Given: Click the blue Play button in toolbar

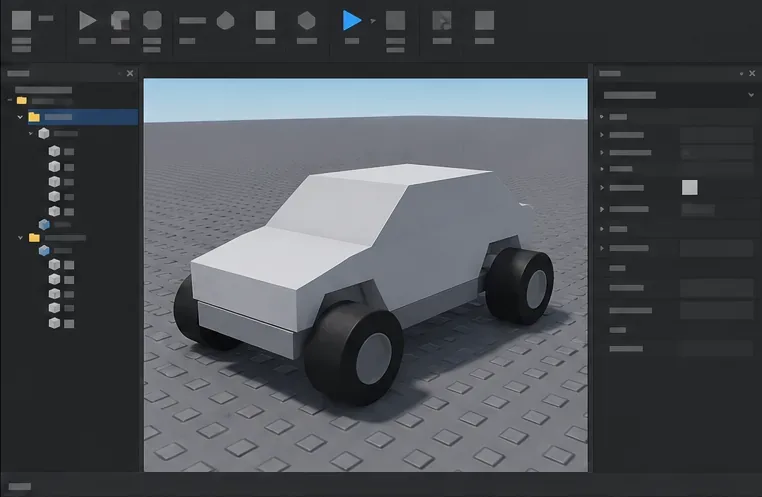Looking at the screenshot, I should pyautogui.click(x=352, y=21).
